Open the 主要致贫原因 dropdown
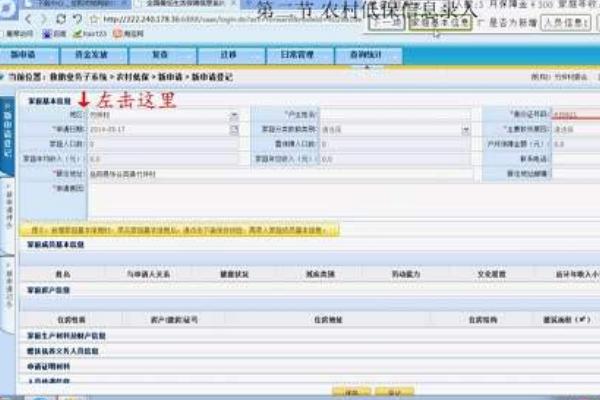The height and width of the screenshot is (400, 600). click(576, 129)
